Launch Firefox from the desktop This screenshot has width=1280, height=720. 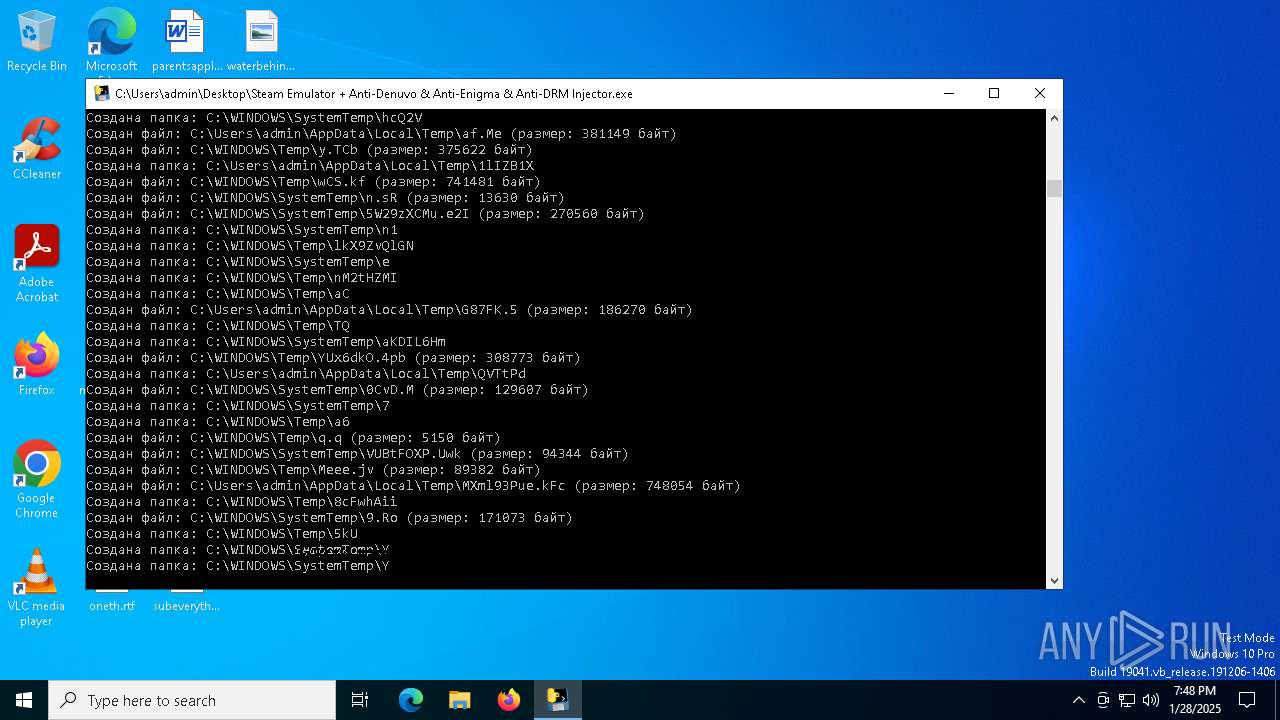[x=37, y=366]
